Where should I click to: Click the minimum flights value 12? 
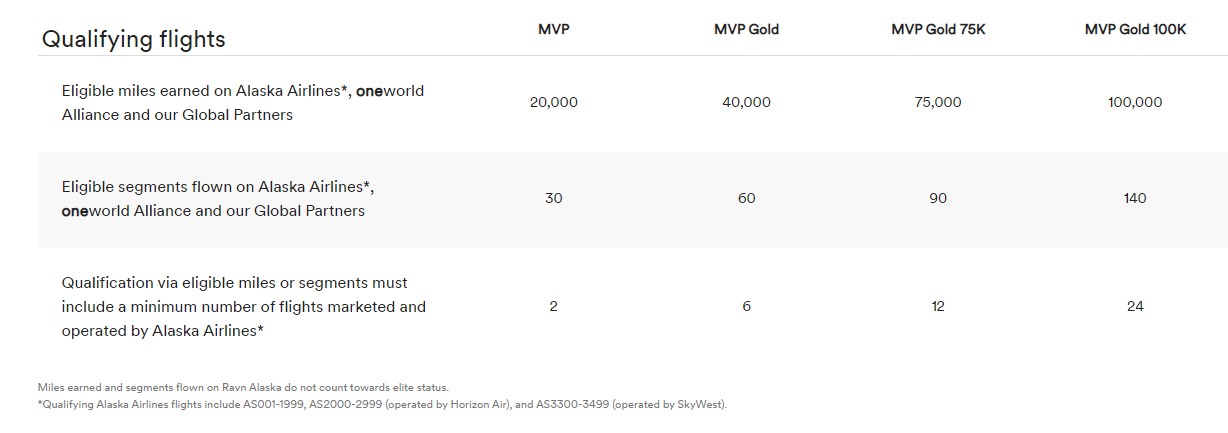click(938, 306)
